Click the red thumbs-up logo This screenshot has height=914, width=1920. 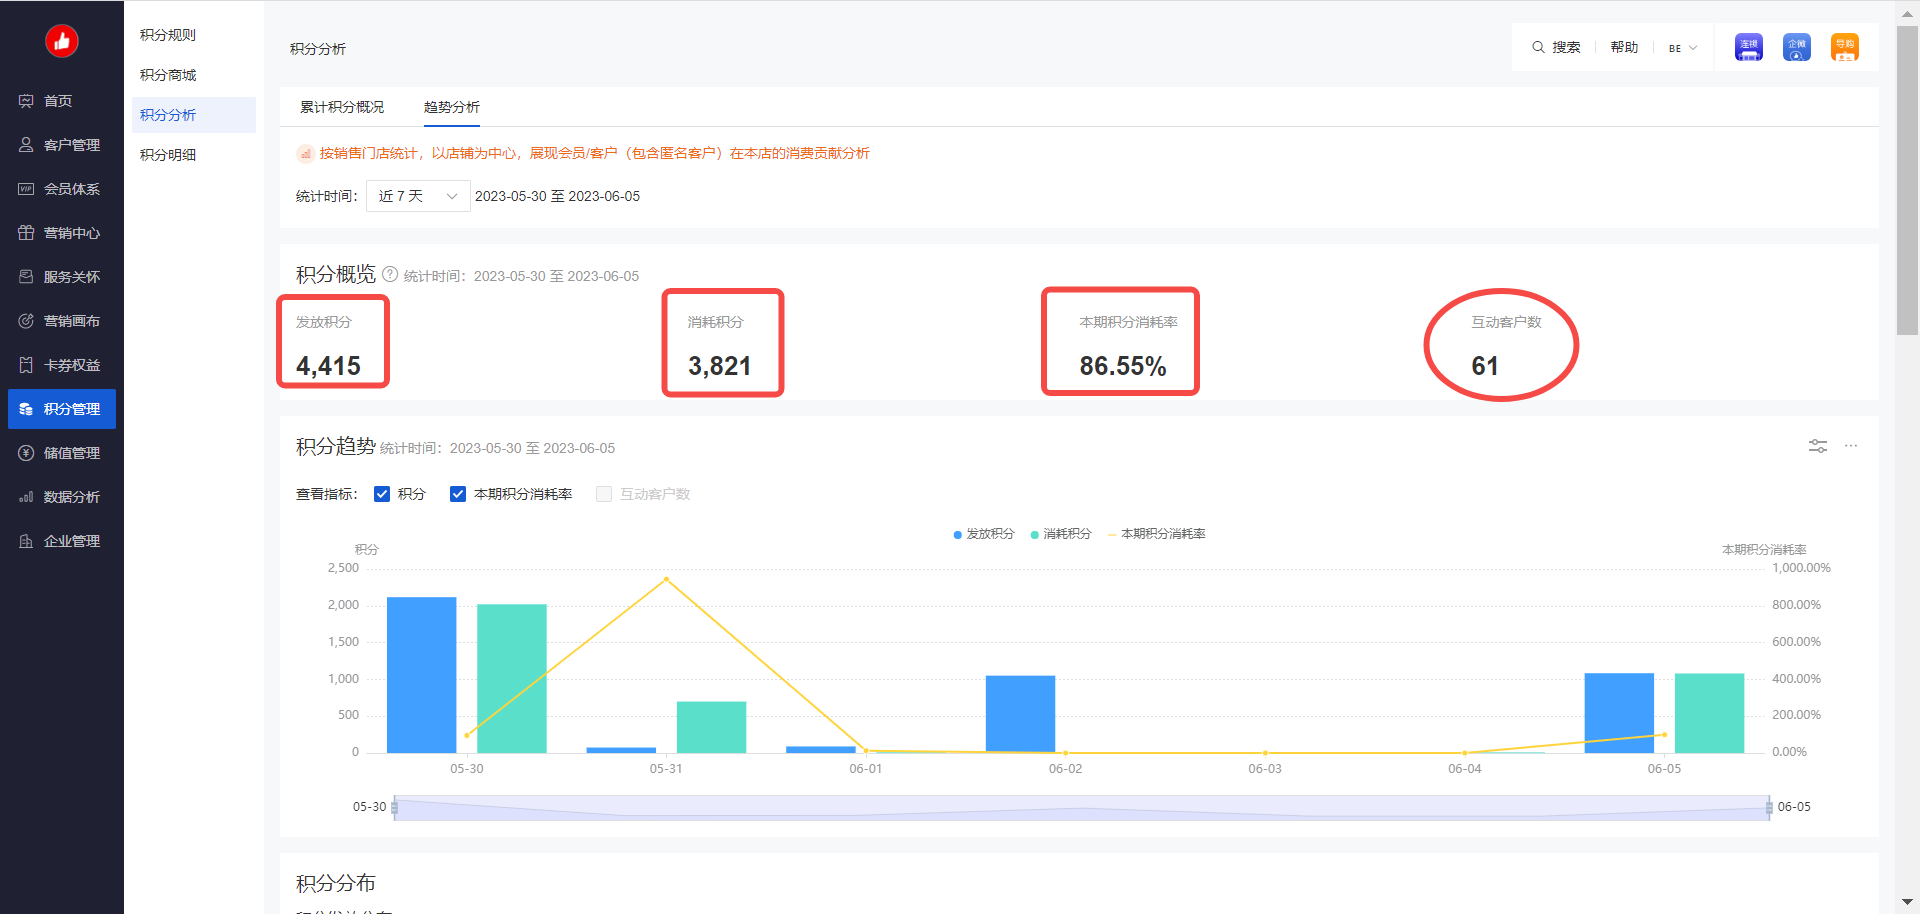(62, 41)
